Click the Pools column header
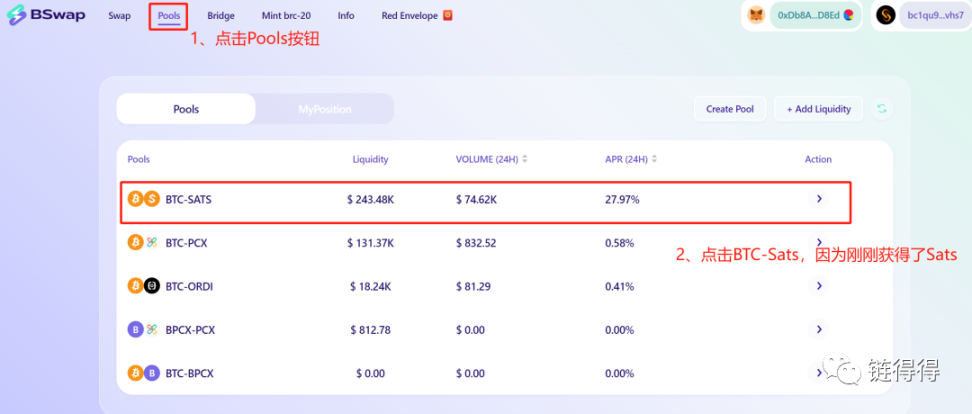Viewport: 972px width, 414px height. [139, 159]
